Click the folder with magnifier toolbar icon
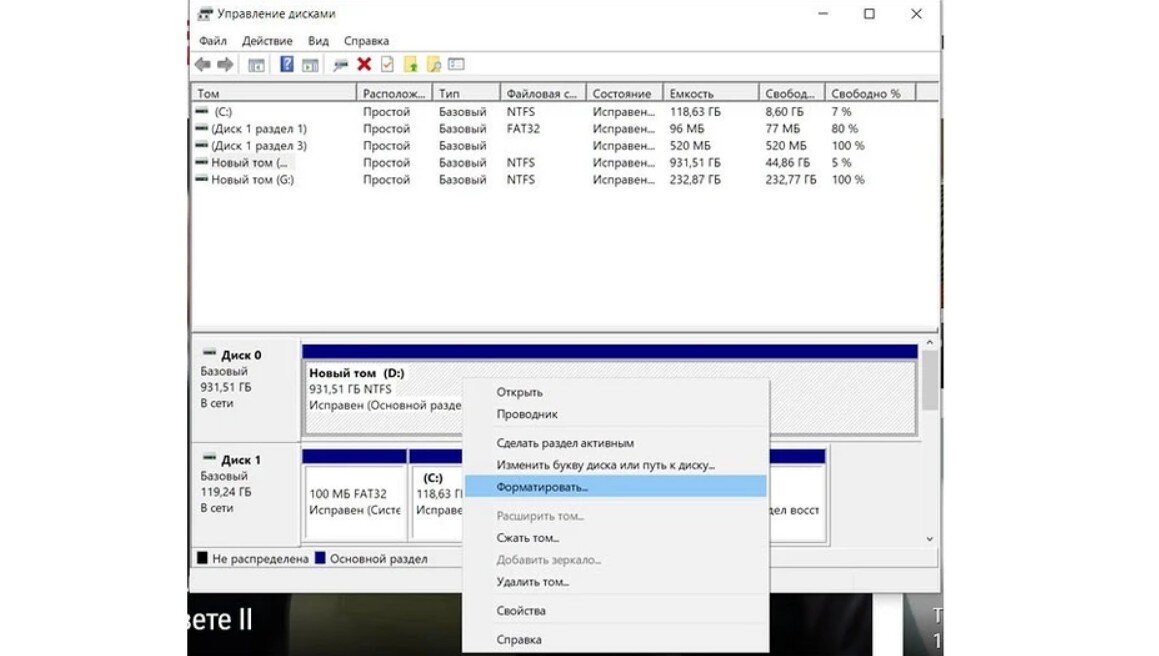The image size is (1159, 656). pos(434,63)
